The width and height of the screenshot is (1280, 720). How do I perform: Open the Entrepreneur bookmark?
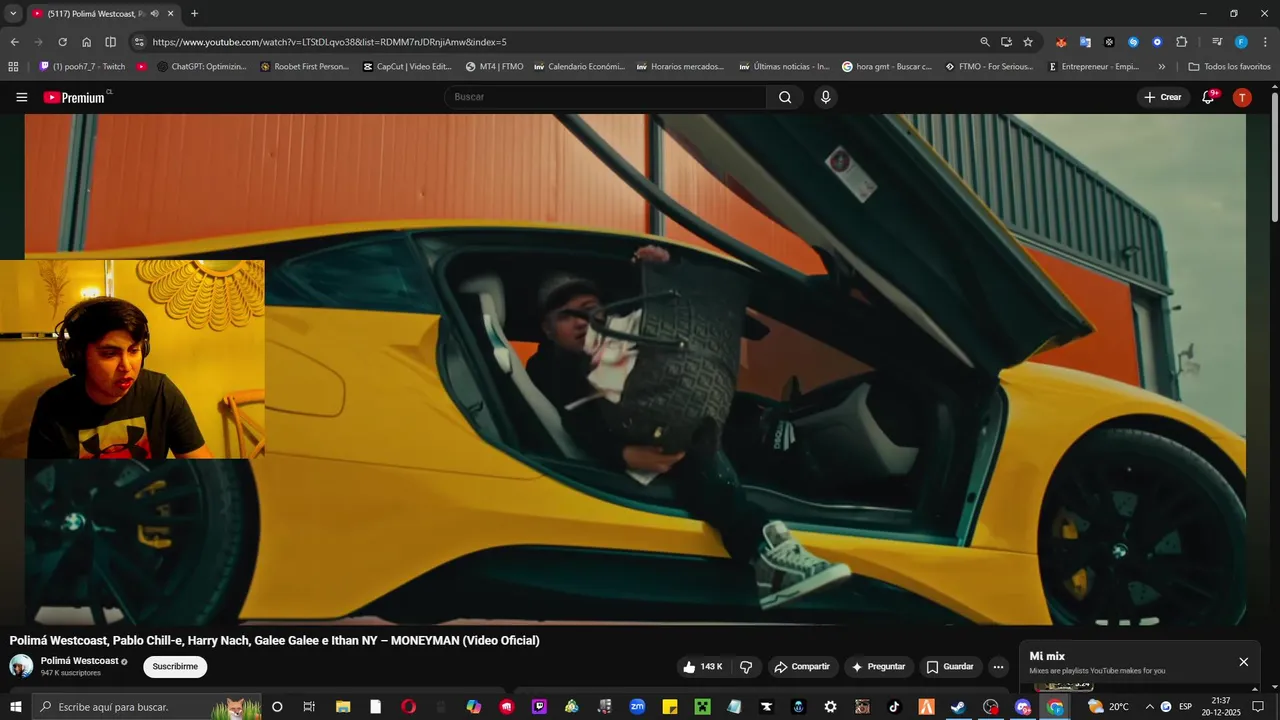[1093, 67]
